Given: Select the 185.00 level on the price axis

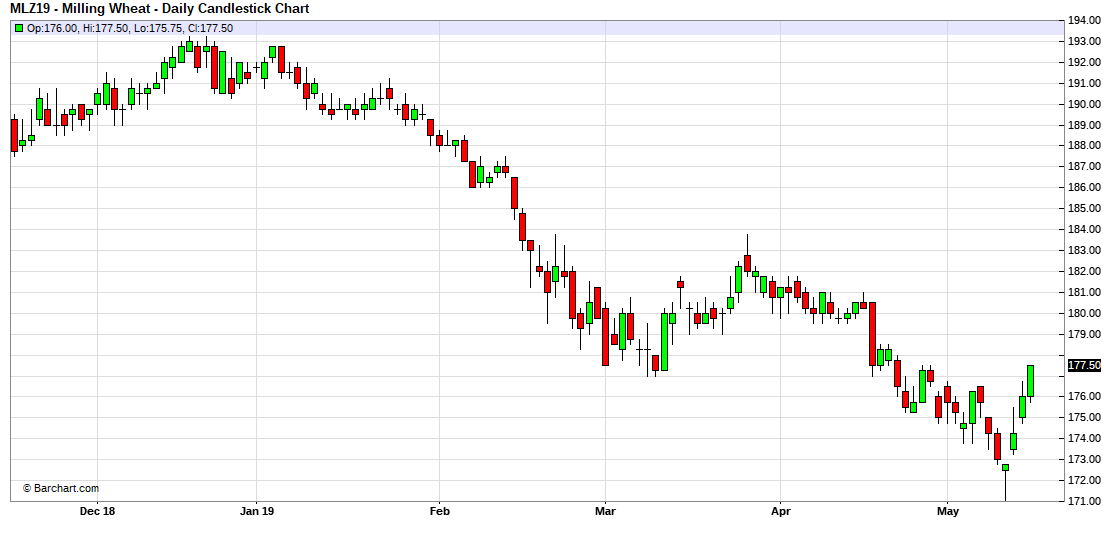Looking at the screenshot, I should click(x=1084, y=208).
